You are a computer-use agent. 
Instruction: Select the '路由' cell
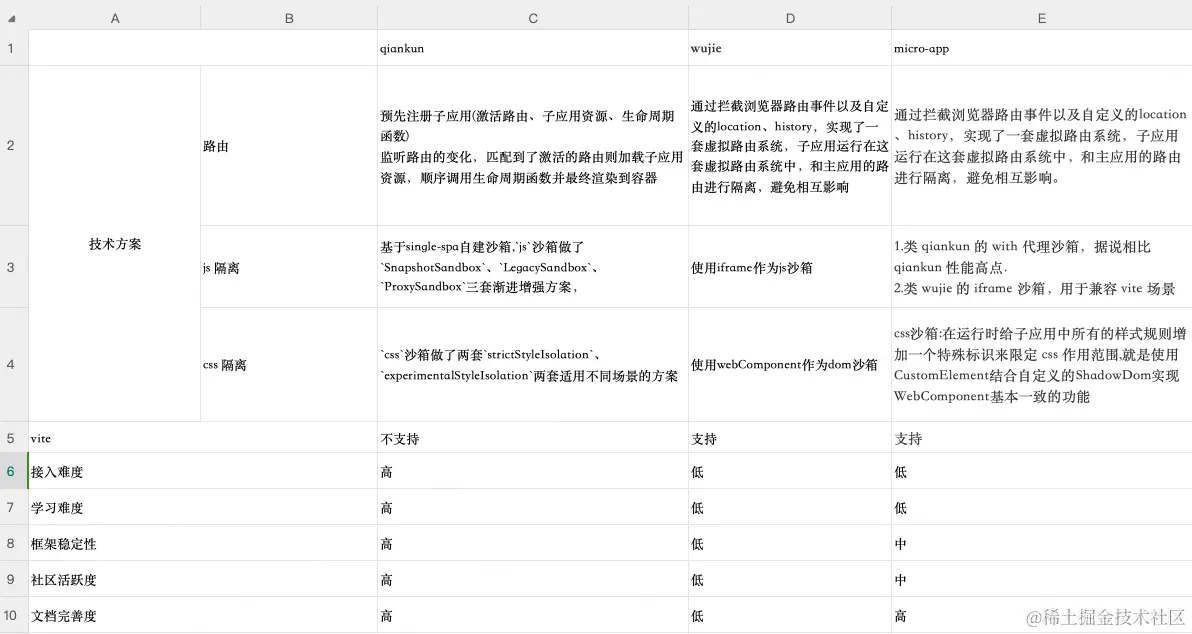[x=289, y=145]
